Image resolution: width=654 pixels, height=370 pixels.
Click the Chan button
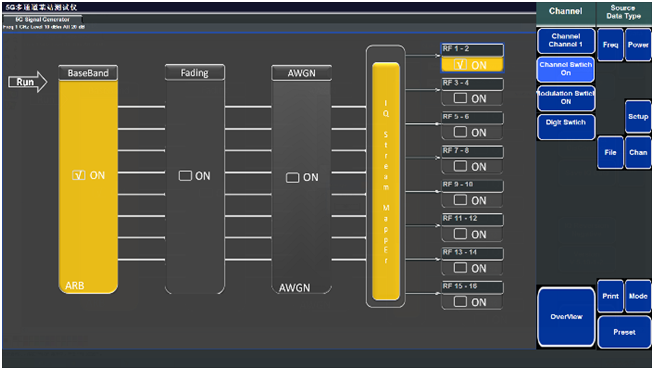pyautogui.click(x=638, y=153)
